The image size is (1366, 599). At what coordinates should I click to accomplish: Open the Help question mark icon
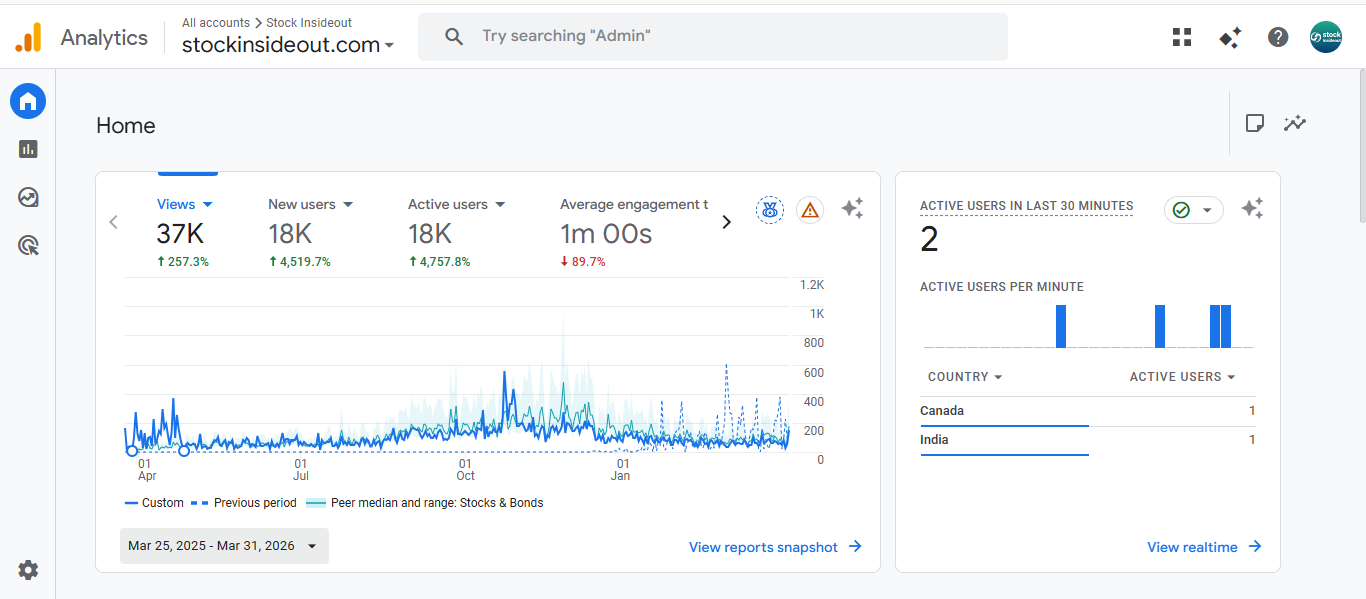pos(1277,36)
